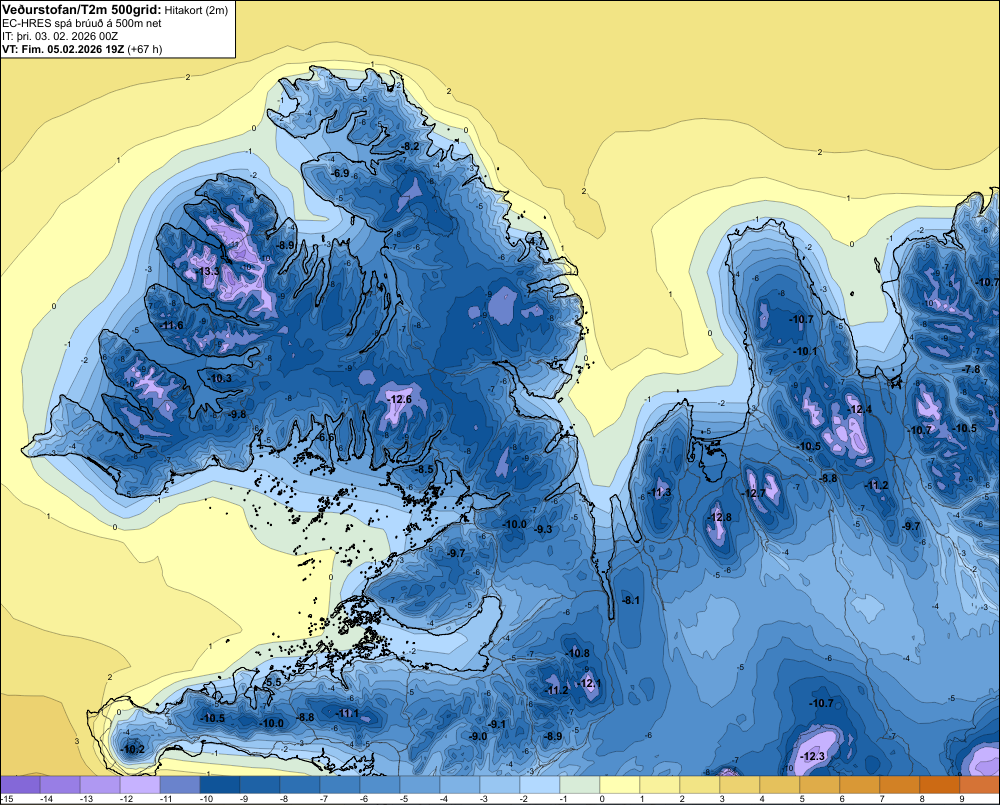Viewport: 1000px width, 805px height.
Task: Click the "-10.3" temperature label
Action: [x=220, y=378]
